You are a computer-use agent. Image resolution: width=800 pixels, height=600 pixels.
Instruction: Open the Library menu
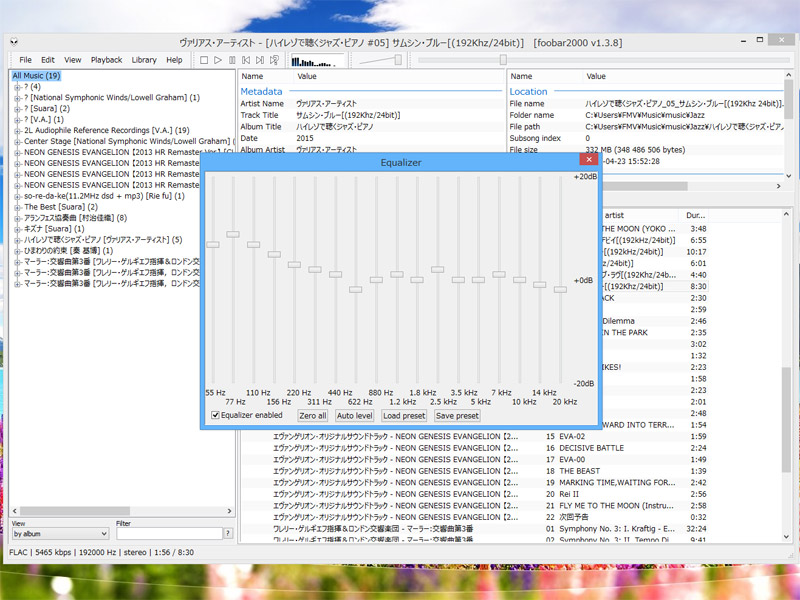(144, 60)
